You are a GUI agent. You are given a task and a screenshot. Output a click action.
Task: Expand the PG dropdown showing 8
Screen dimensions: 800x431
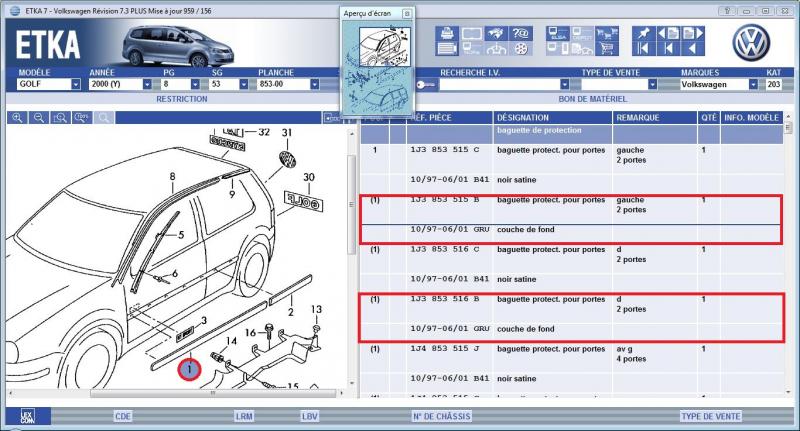[195, 84]
